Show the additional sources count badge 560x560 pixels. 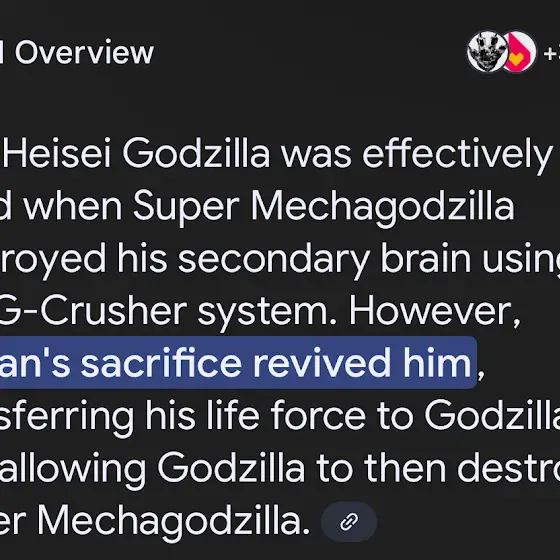tap(551, 53)
